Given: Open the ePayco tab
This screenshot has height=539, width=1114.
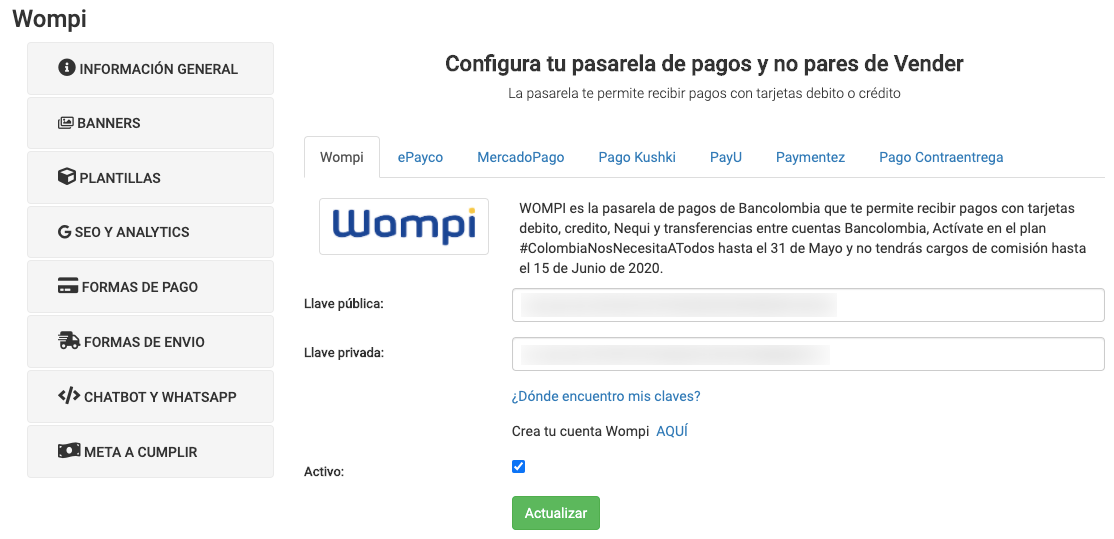Looking at the screenshot, I should (420, 157).
